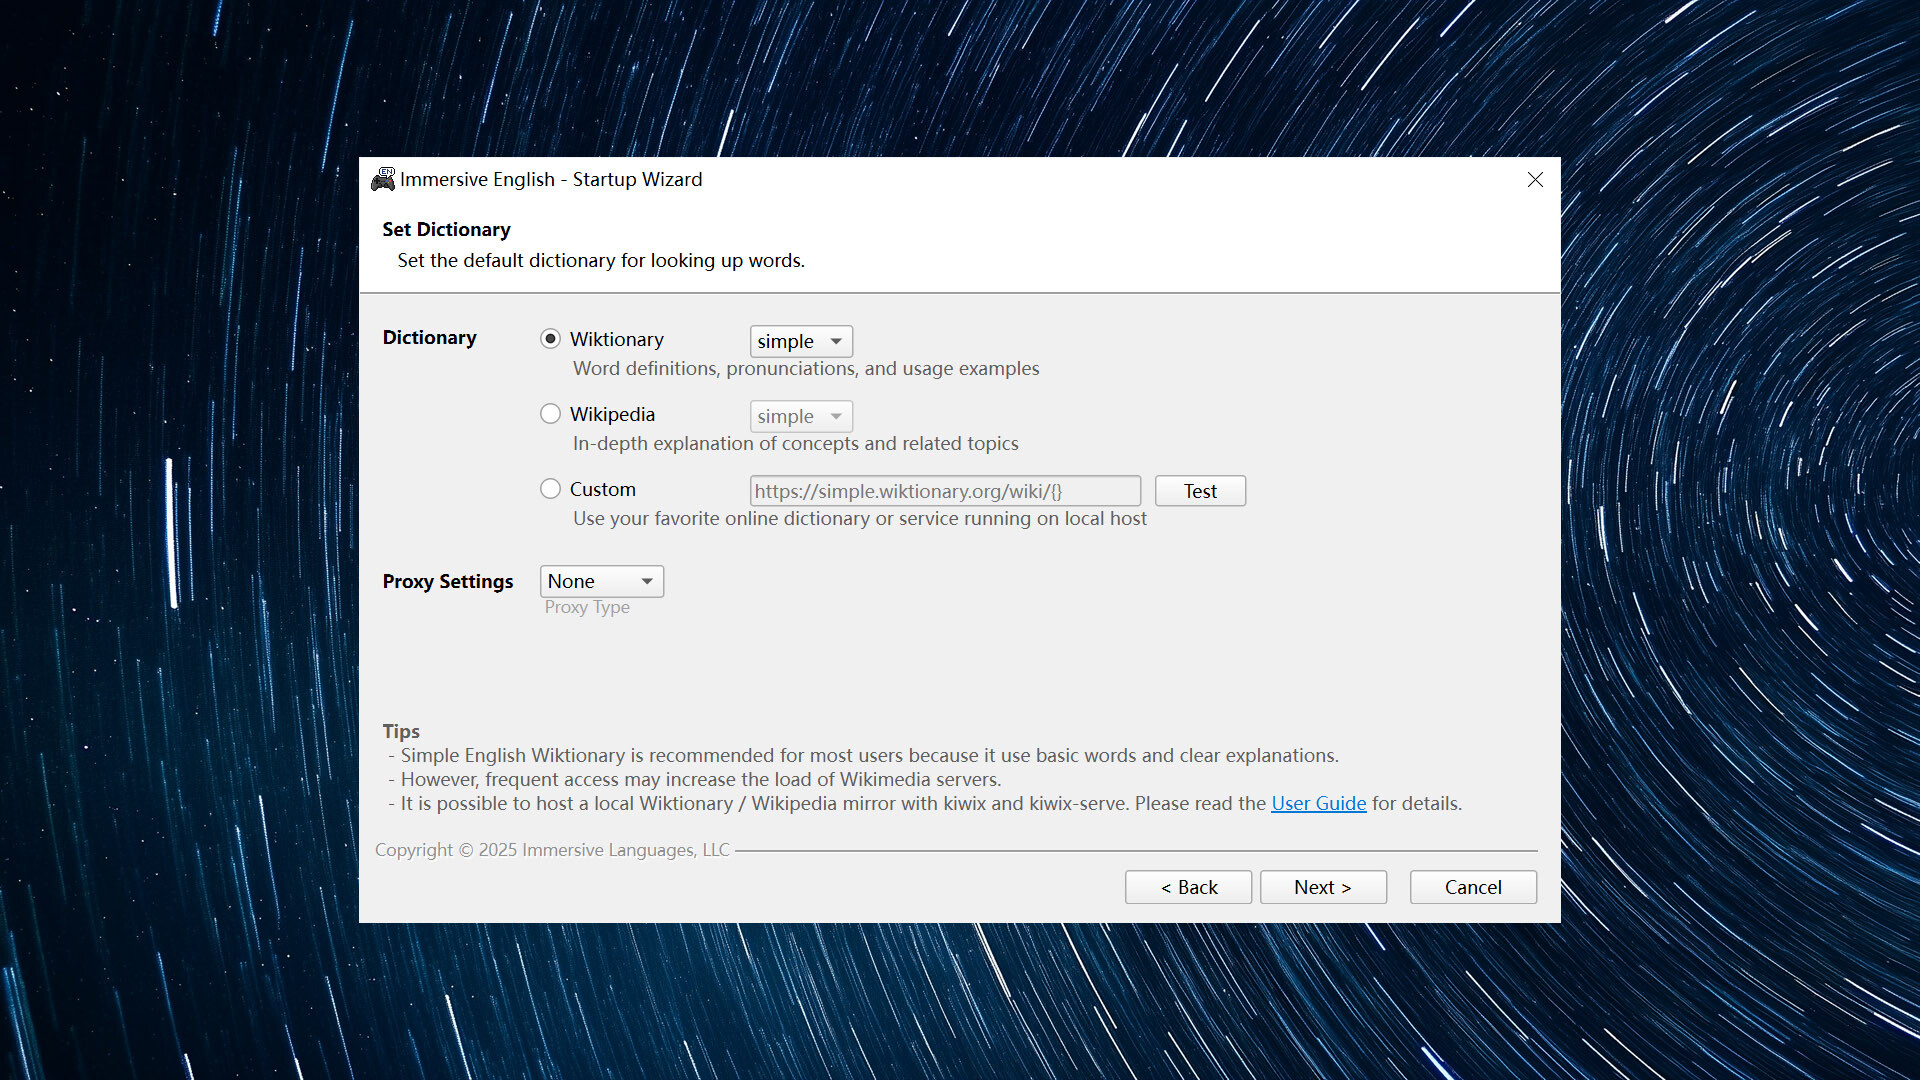This screenshot has width=1920, height=1080.
Task: Select the Wikipedia dropdown arrow
Action: [837, 416]
